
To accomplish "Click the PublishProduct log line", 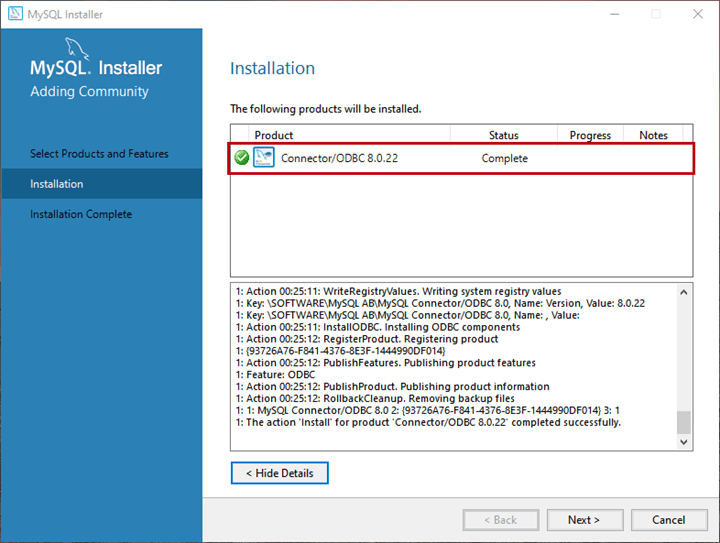I will [x=393, y=386].
